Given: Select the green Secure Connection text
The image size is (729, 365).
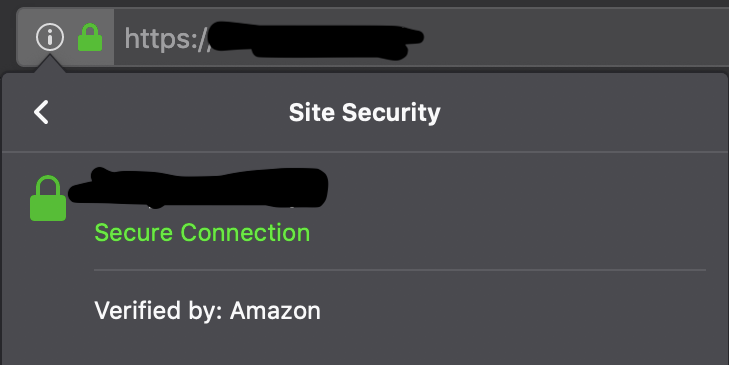Looking at the screenshot, I should click(x=202, y=232).
